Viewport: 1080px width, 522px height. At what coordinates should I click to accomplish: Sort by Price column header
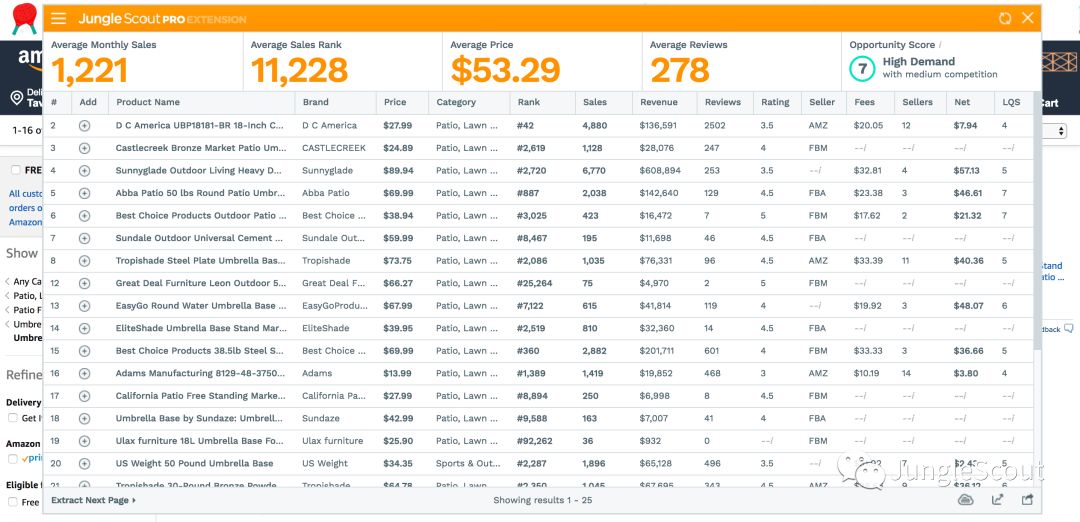[395, 102]
